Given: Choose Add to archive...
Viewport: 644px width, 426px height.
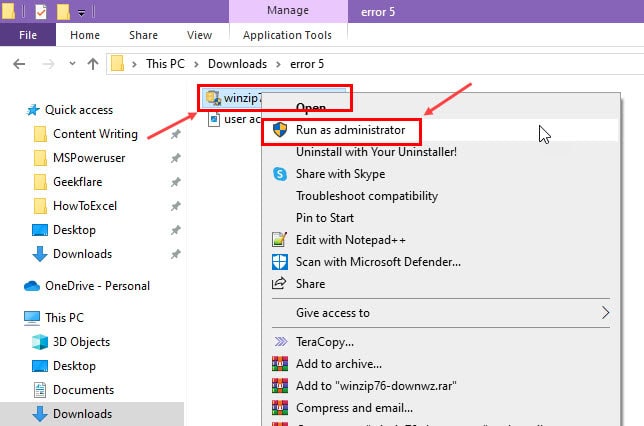Looking at the screenshot, I should coord(440,364).
